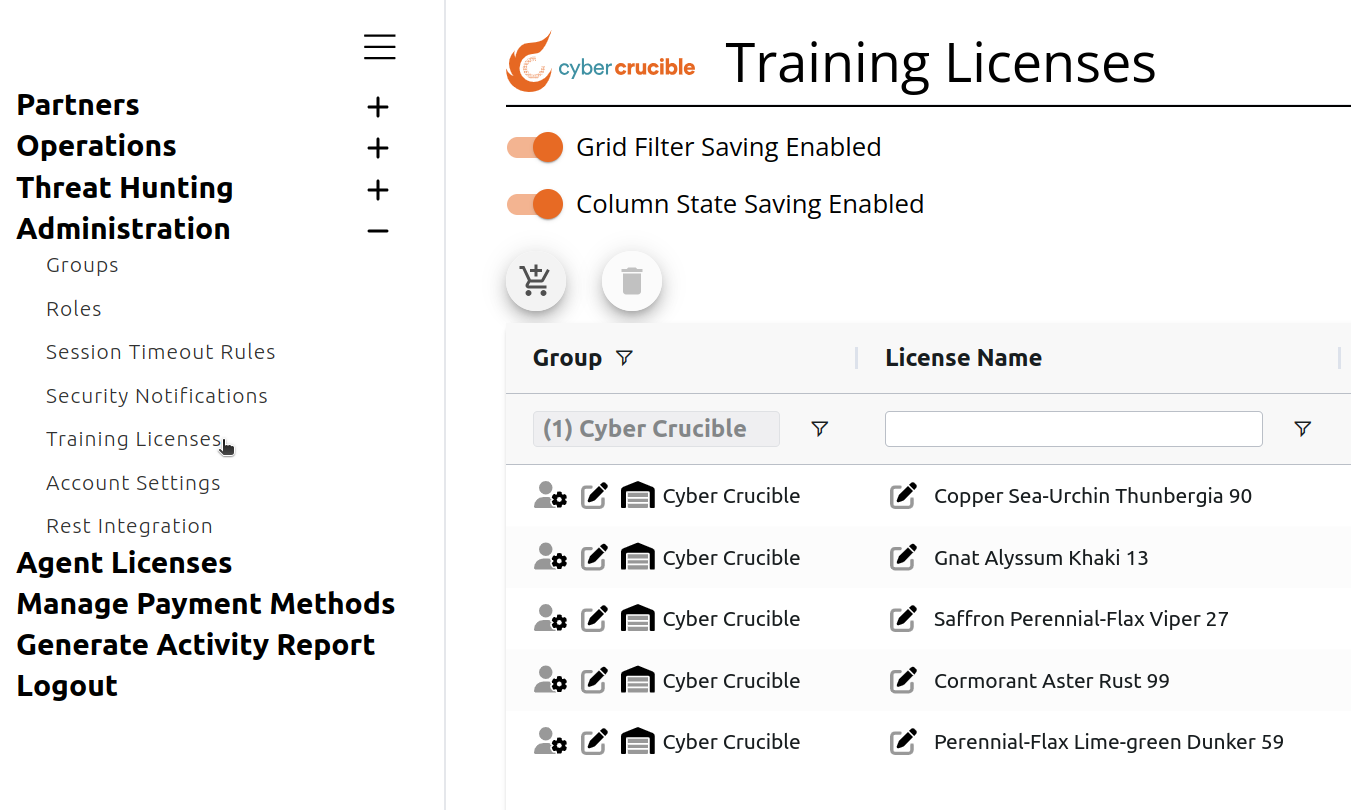This screenshot has width=1351, height=810.
Task: Open Security Notifications page
Action: click(x=157, y=396)
